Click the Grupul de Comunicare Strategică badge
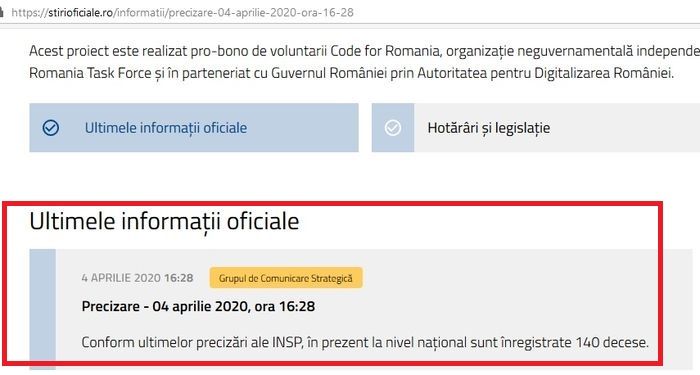This screenshot has width=700, height=375. click(286, 278)
